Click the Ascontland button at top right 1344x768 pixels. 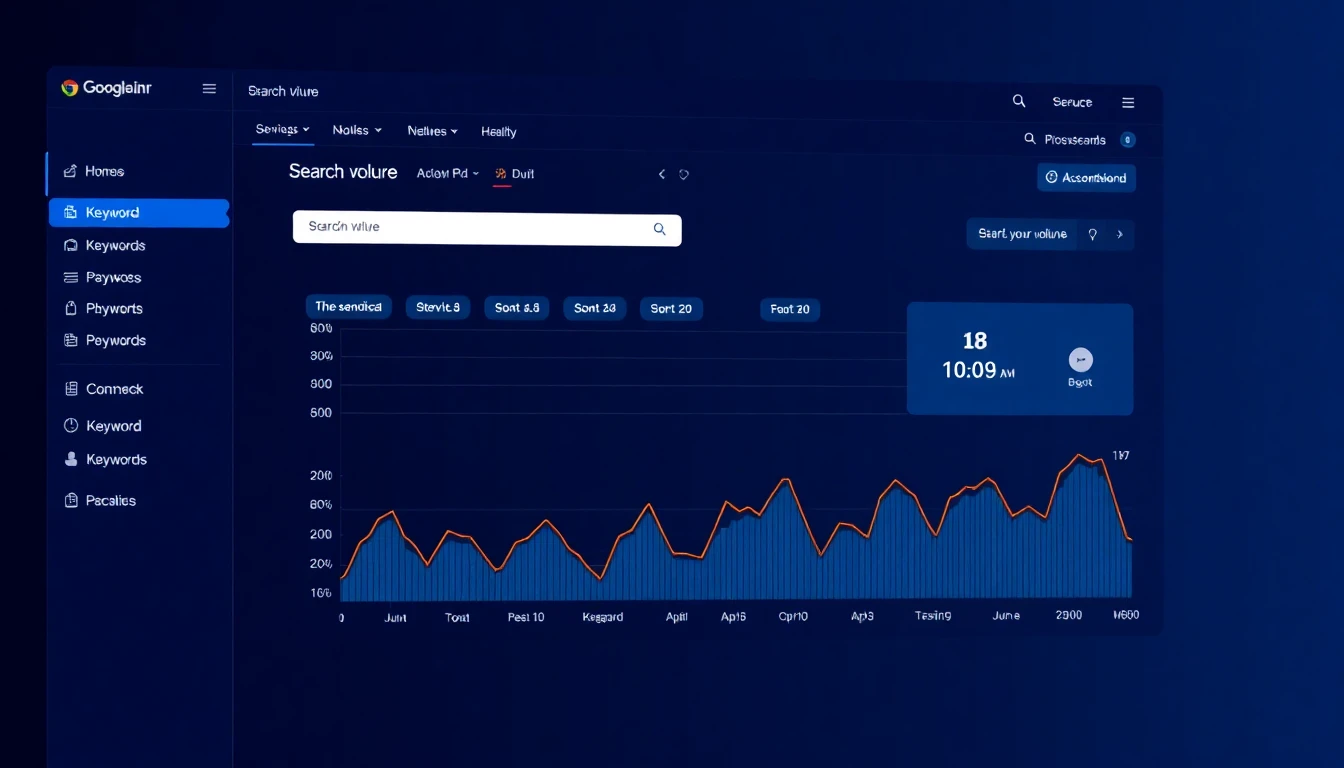(1086, 177)
